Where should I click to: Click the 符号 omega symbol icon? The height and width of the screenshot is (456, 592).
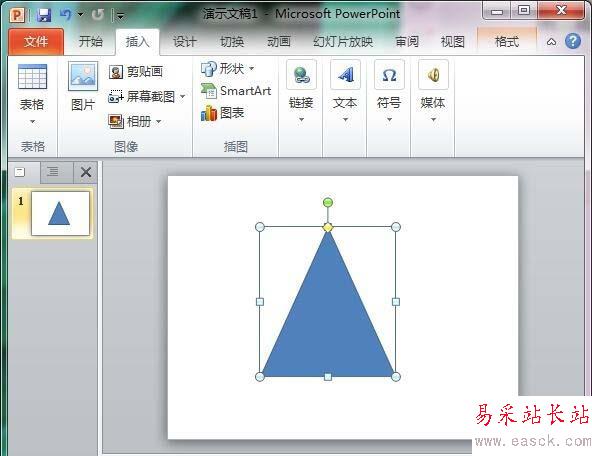(x=389, y=75)
